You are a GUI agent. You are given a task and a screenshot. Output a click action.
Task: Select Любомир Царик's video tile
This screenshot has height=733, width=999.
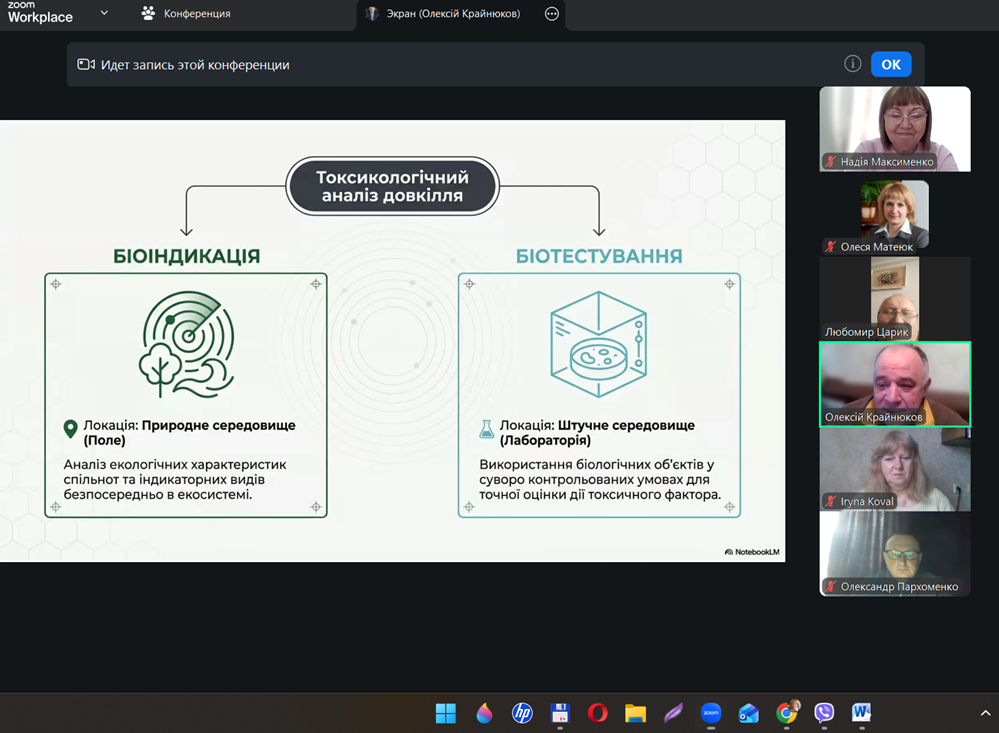(x=894, y=297)
